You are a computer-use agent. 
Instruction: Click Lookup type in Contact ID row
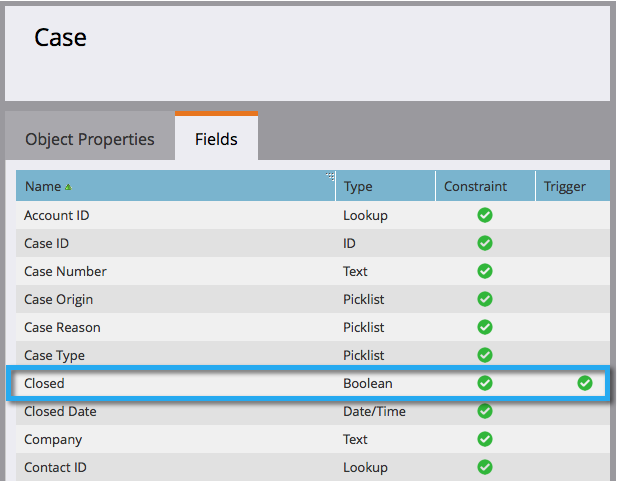click(365, 468)
